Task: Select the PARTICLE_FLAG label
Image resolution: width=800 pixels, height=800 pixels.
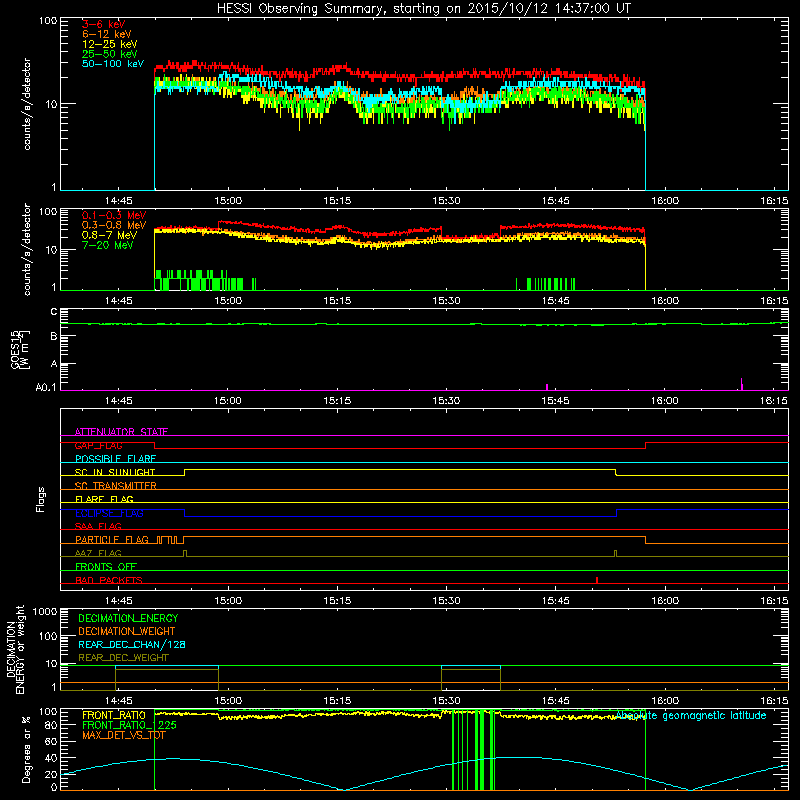Action: click(112, 539)
